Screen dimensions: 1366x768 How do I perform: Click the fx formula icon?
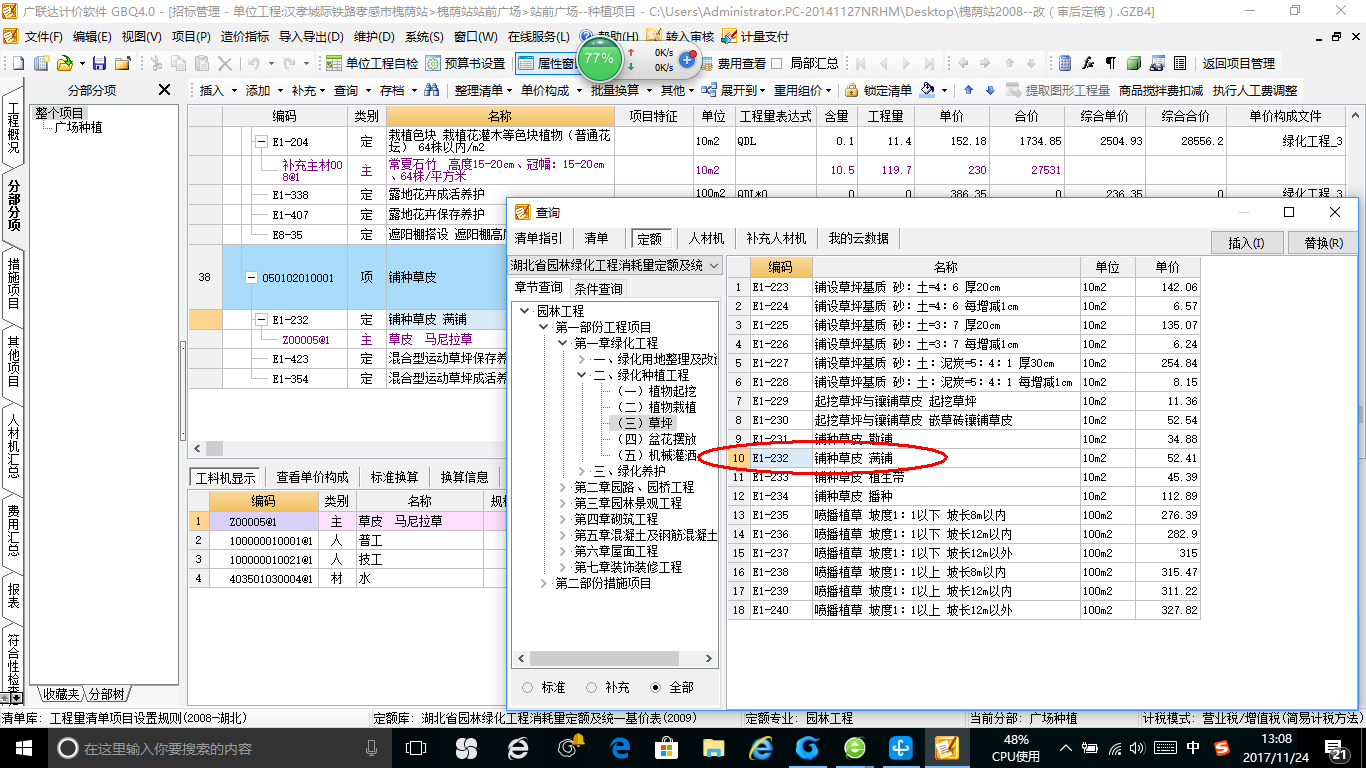click(1087, 63)
